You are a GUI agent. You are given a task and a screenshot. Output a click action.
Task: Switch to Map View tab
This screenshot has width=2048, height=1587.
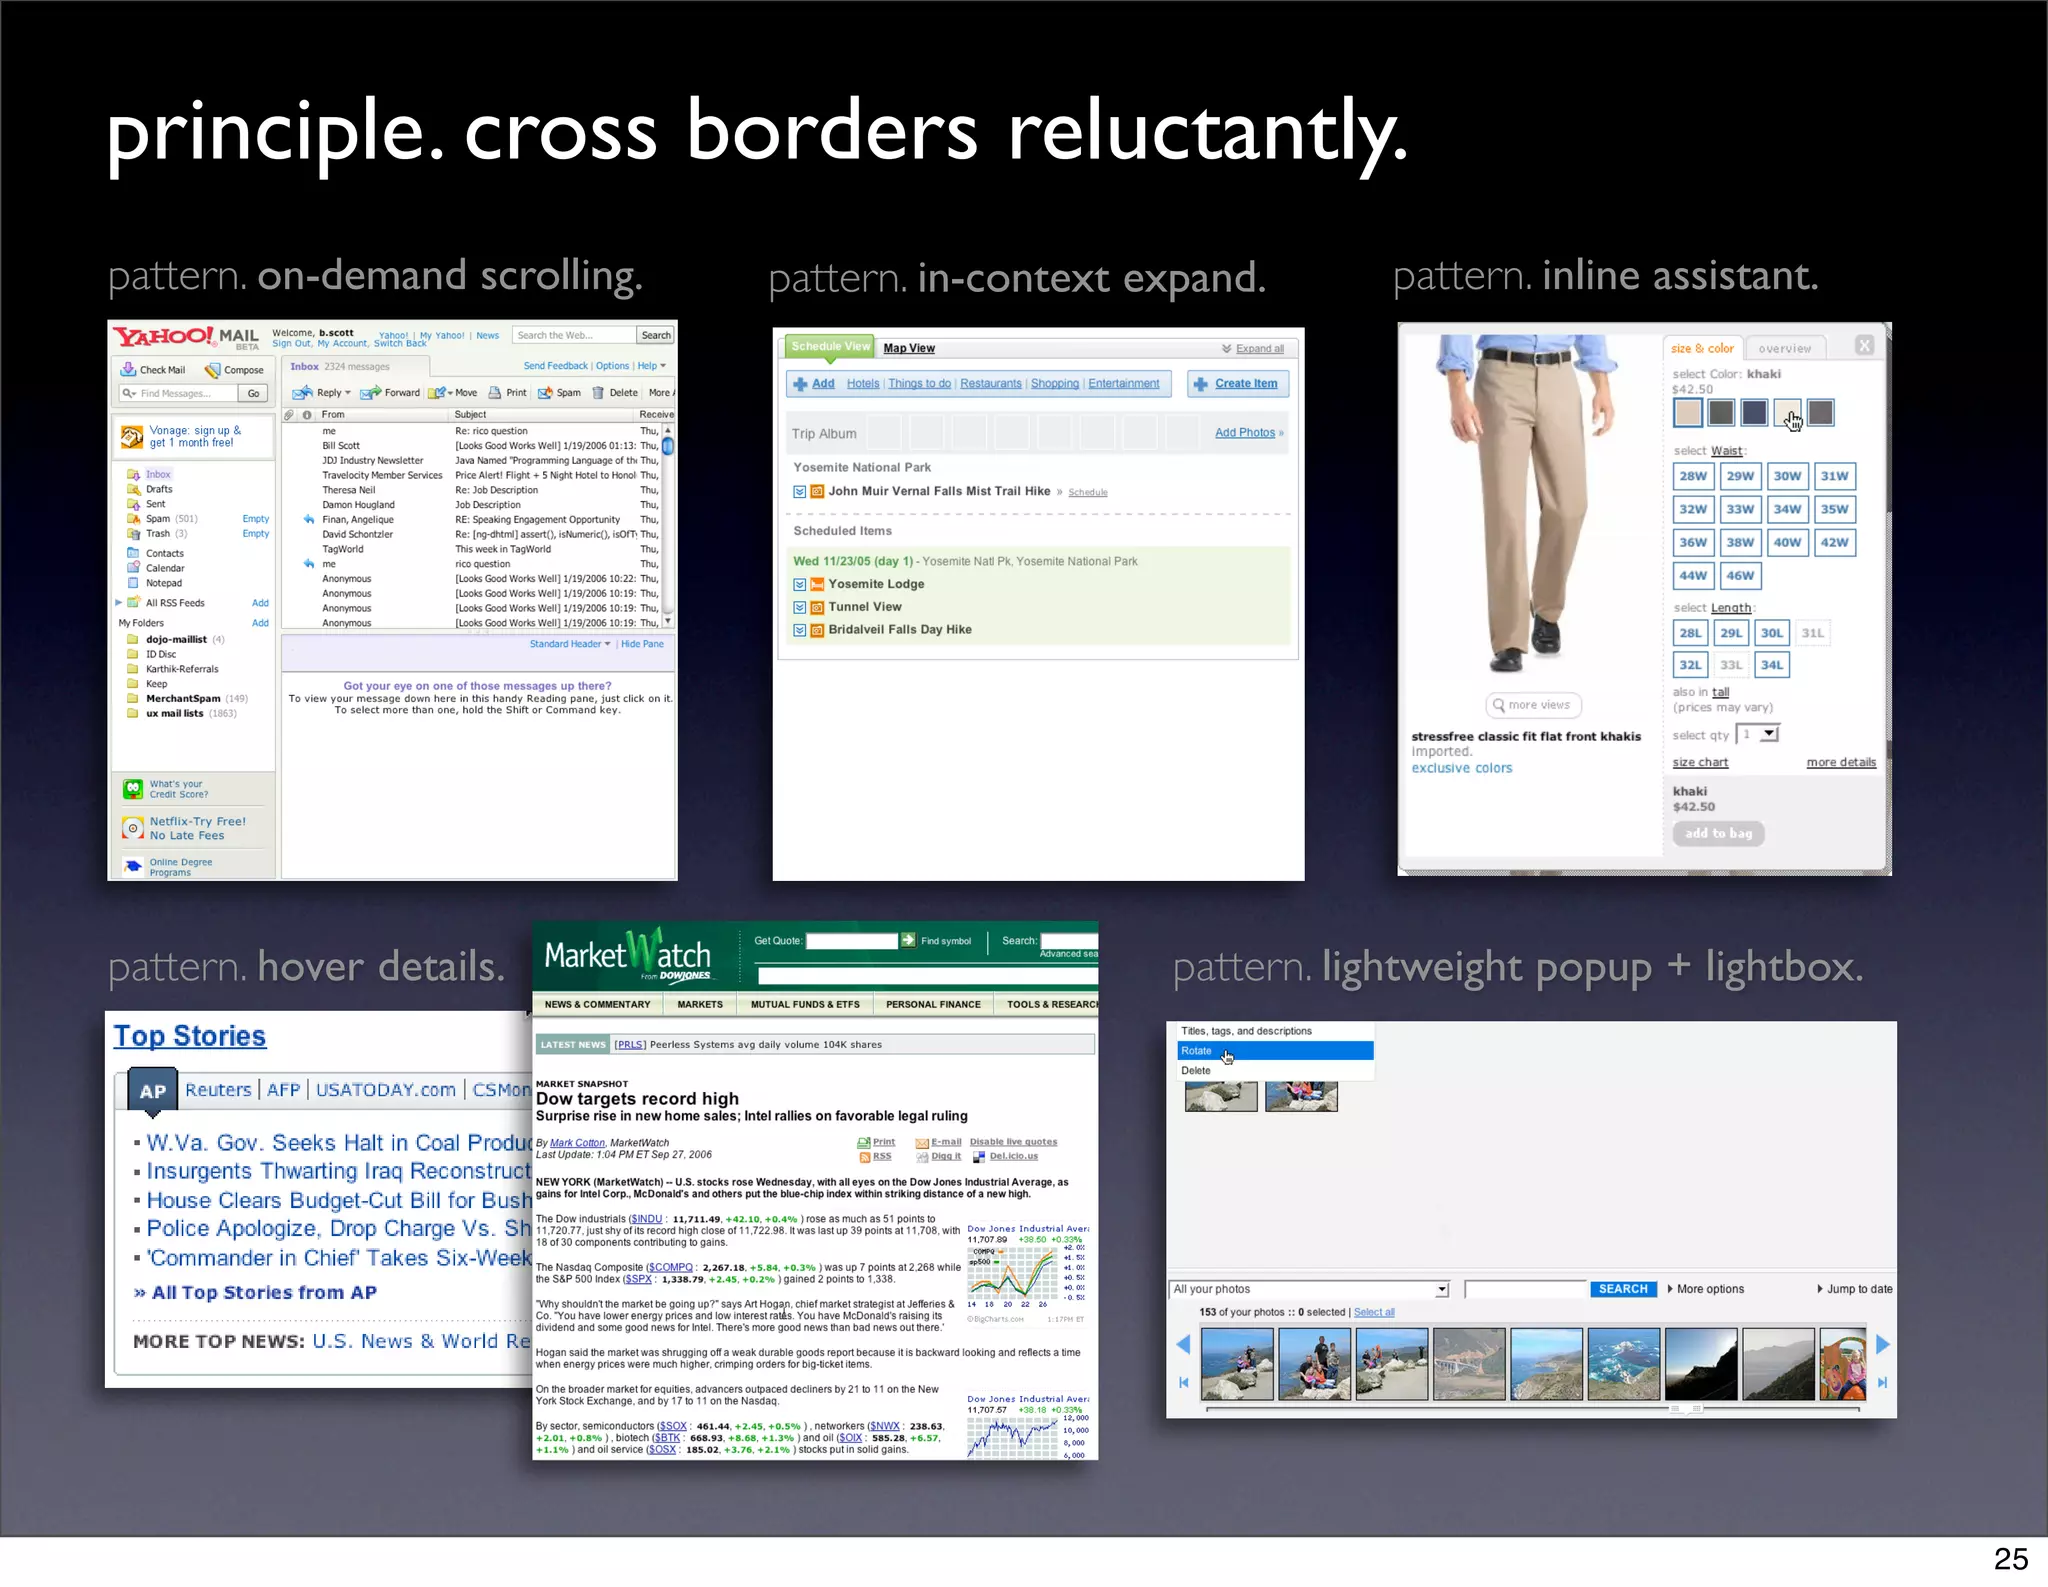909,348
